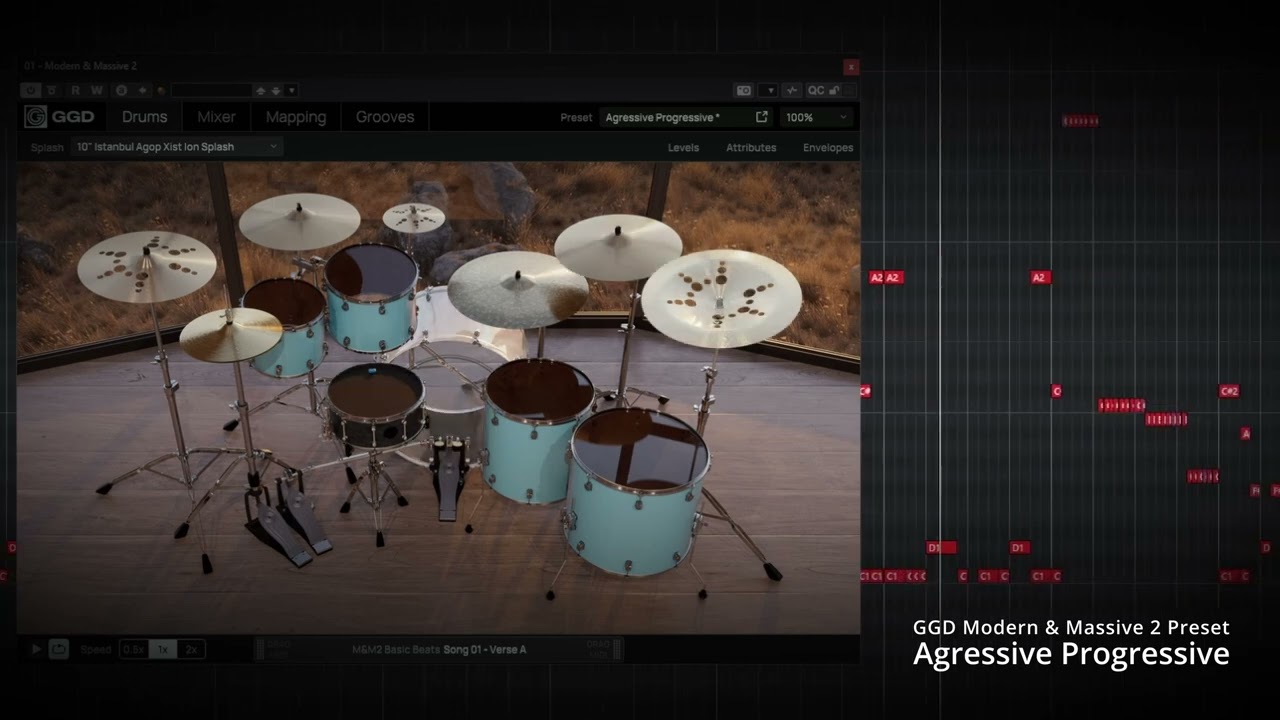
Task: Switch to the Mixer tab
Action: coord(216,117)
